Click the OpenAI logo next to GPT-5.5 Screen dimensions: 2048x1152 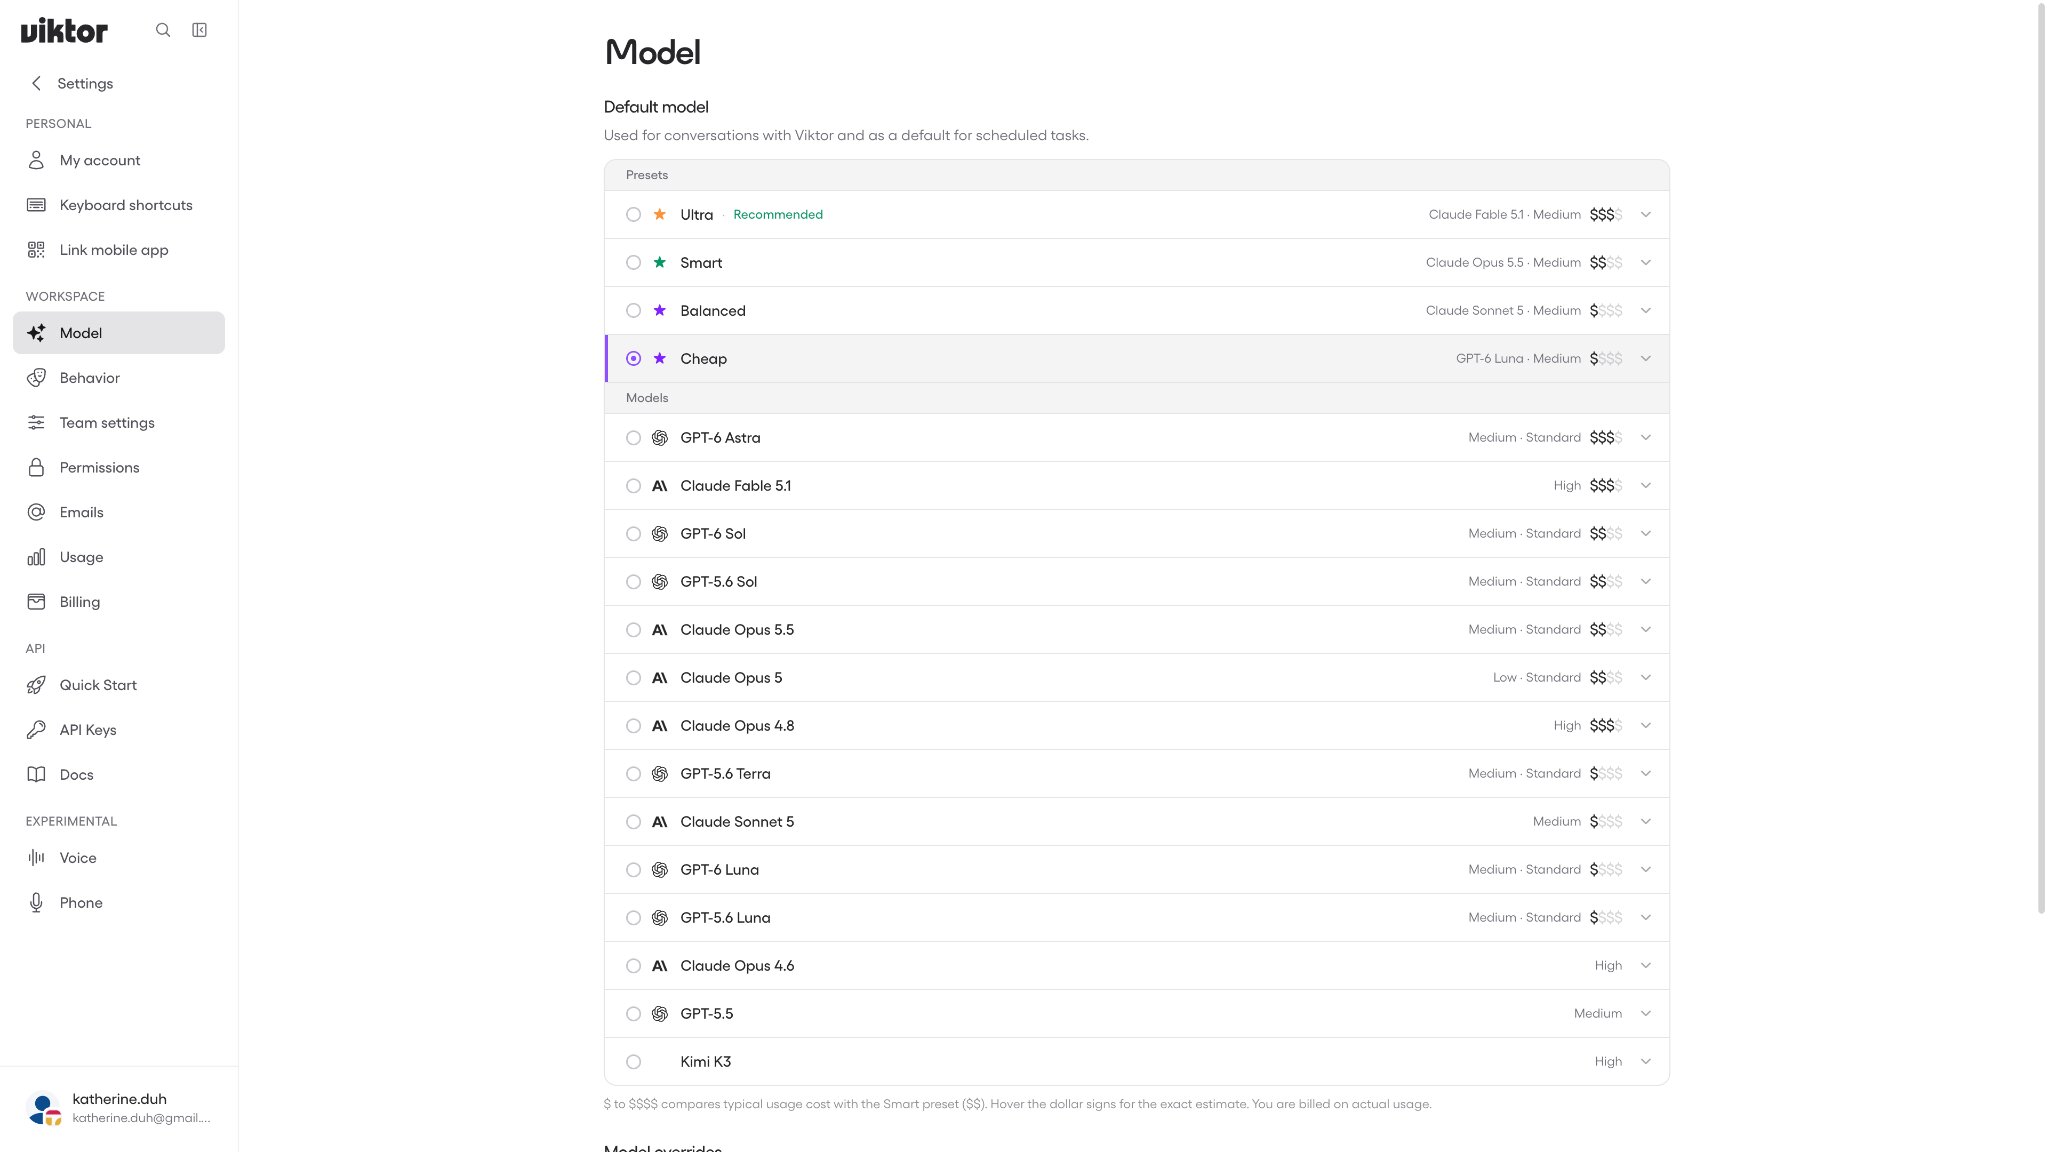pyautogui.click(x=660, y=1014)
